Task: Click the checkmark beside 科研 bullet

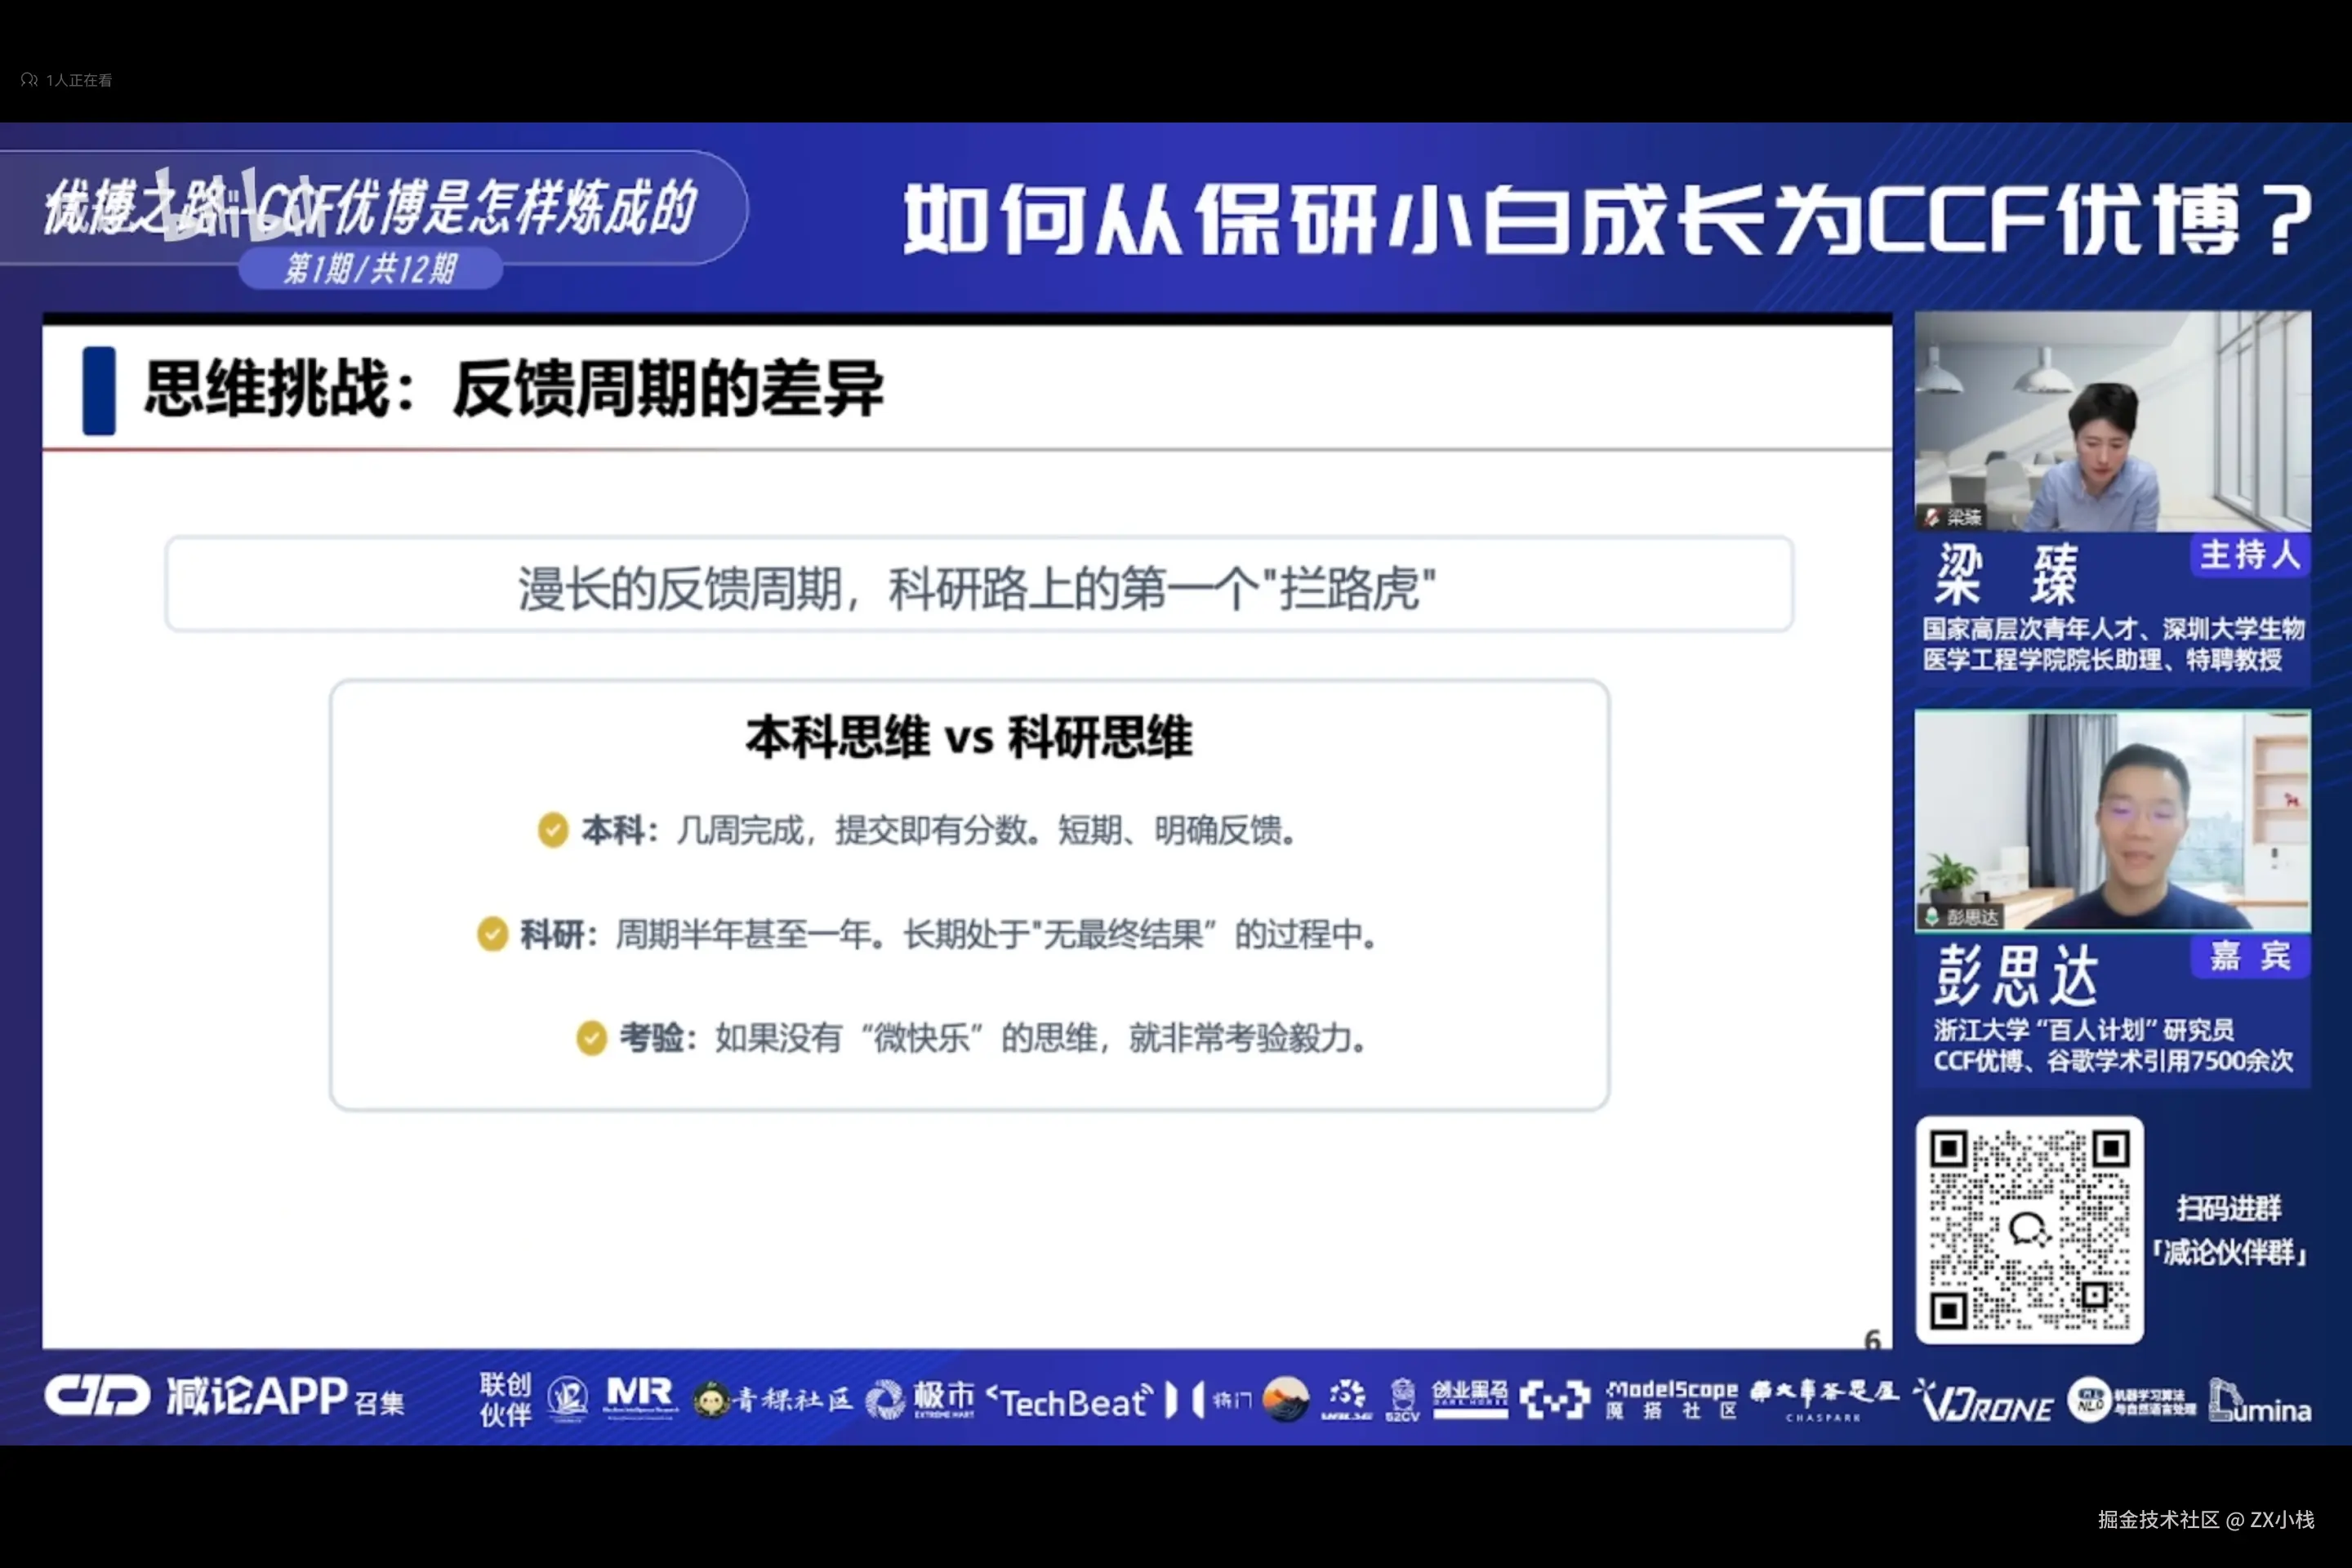Action: tap(492, 934)
